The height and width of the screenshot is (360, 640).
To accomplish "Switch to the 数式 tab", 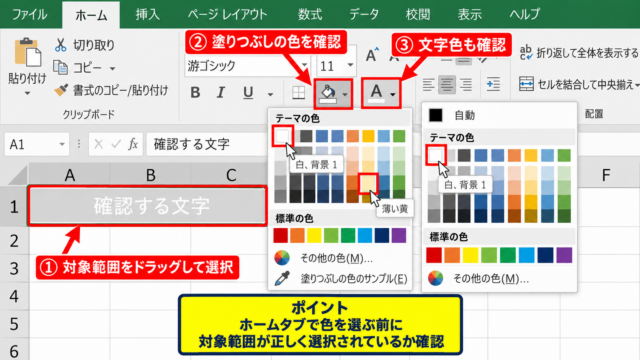I will click(309, 15).
